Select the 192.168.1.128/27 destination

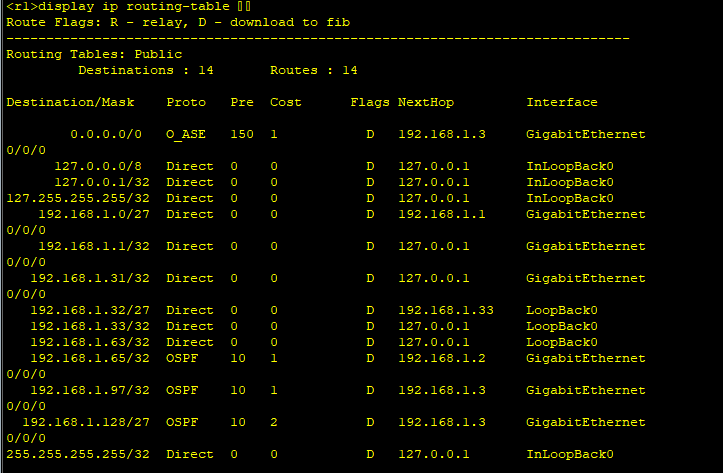click(86, 422)
